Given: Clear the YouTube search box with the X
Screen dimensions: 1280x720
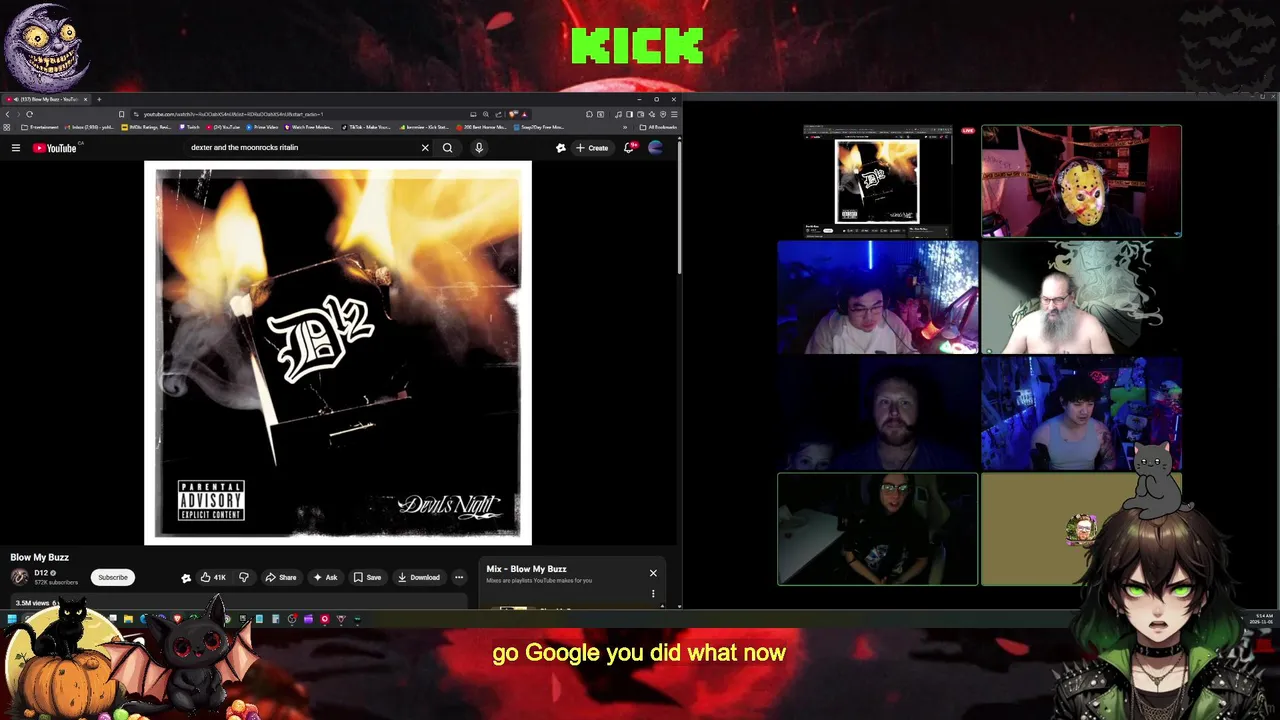Looking at the screenshot, I should pos(425,148).
